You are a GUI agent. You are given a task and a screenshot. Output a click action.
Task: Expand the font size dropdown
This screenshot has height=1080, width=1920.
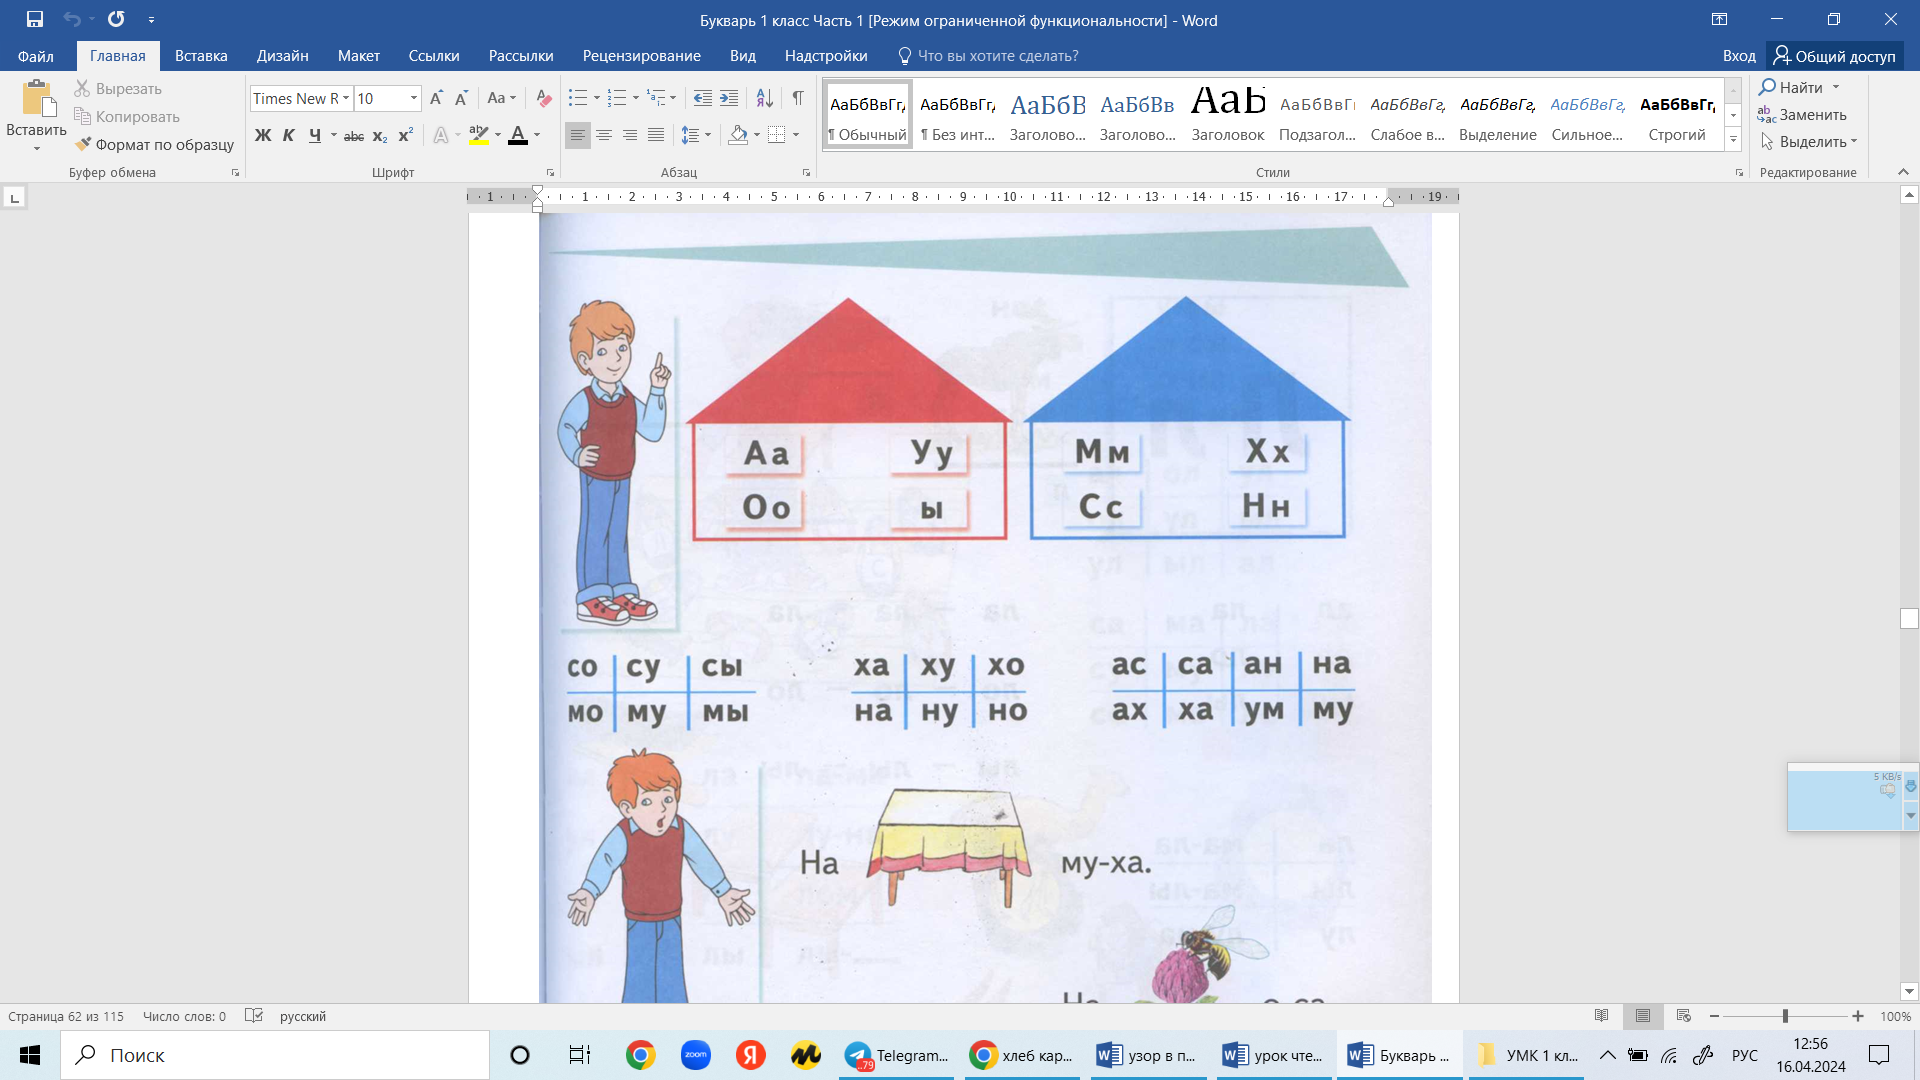[414, 98]
